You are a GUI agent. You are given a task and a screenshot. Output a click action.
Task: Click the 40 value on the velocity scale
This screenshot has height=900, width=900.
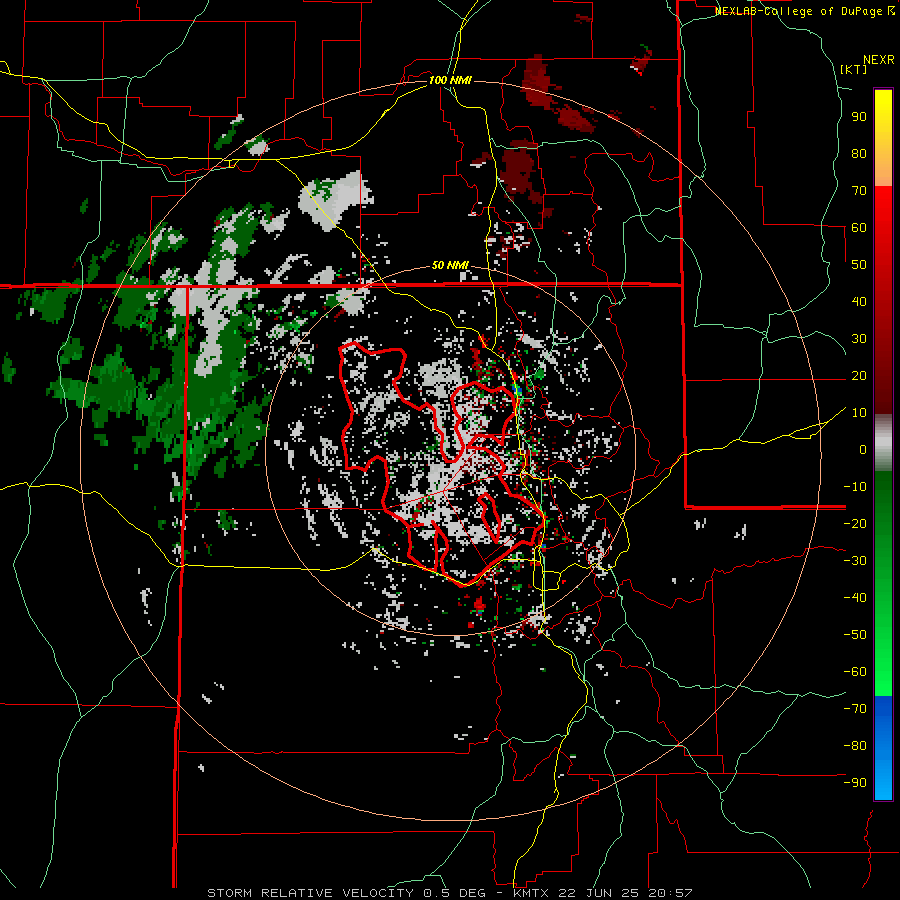click(859, 302)
